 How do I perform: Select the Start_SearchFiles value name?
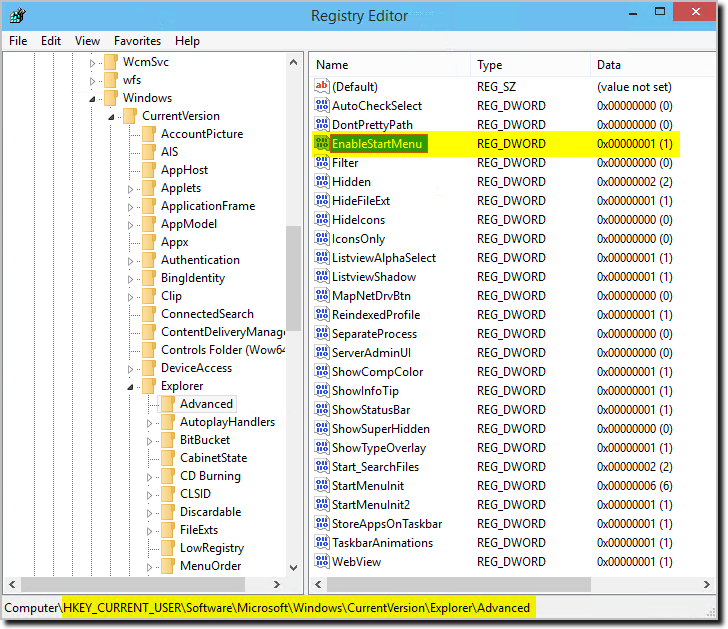coord(375,467)
